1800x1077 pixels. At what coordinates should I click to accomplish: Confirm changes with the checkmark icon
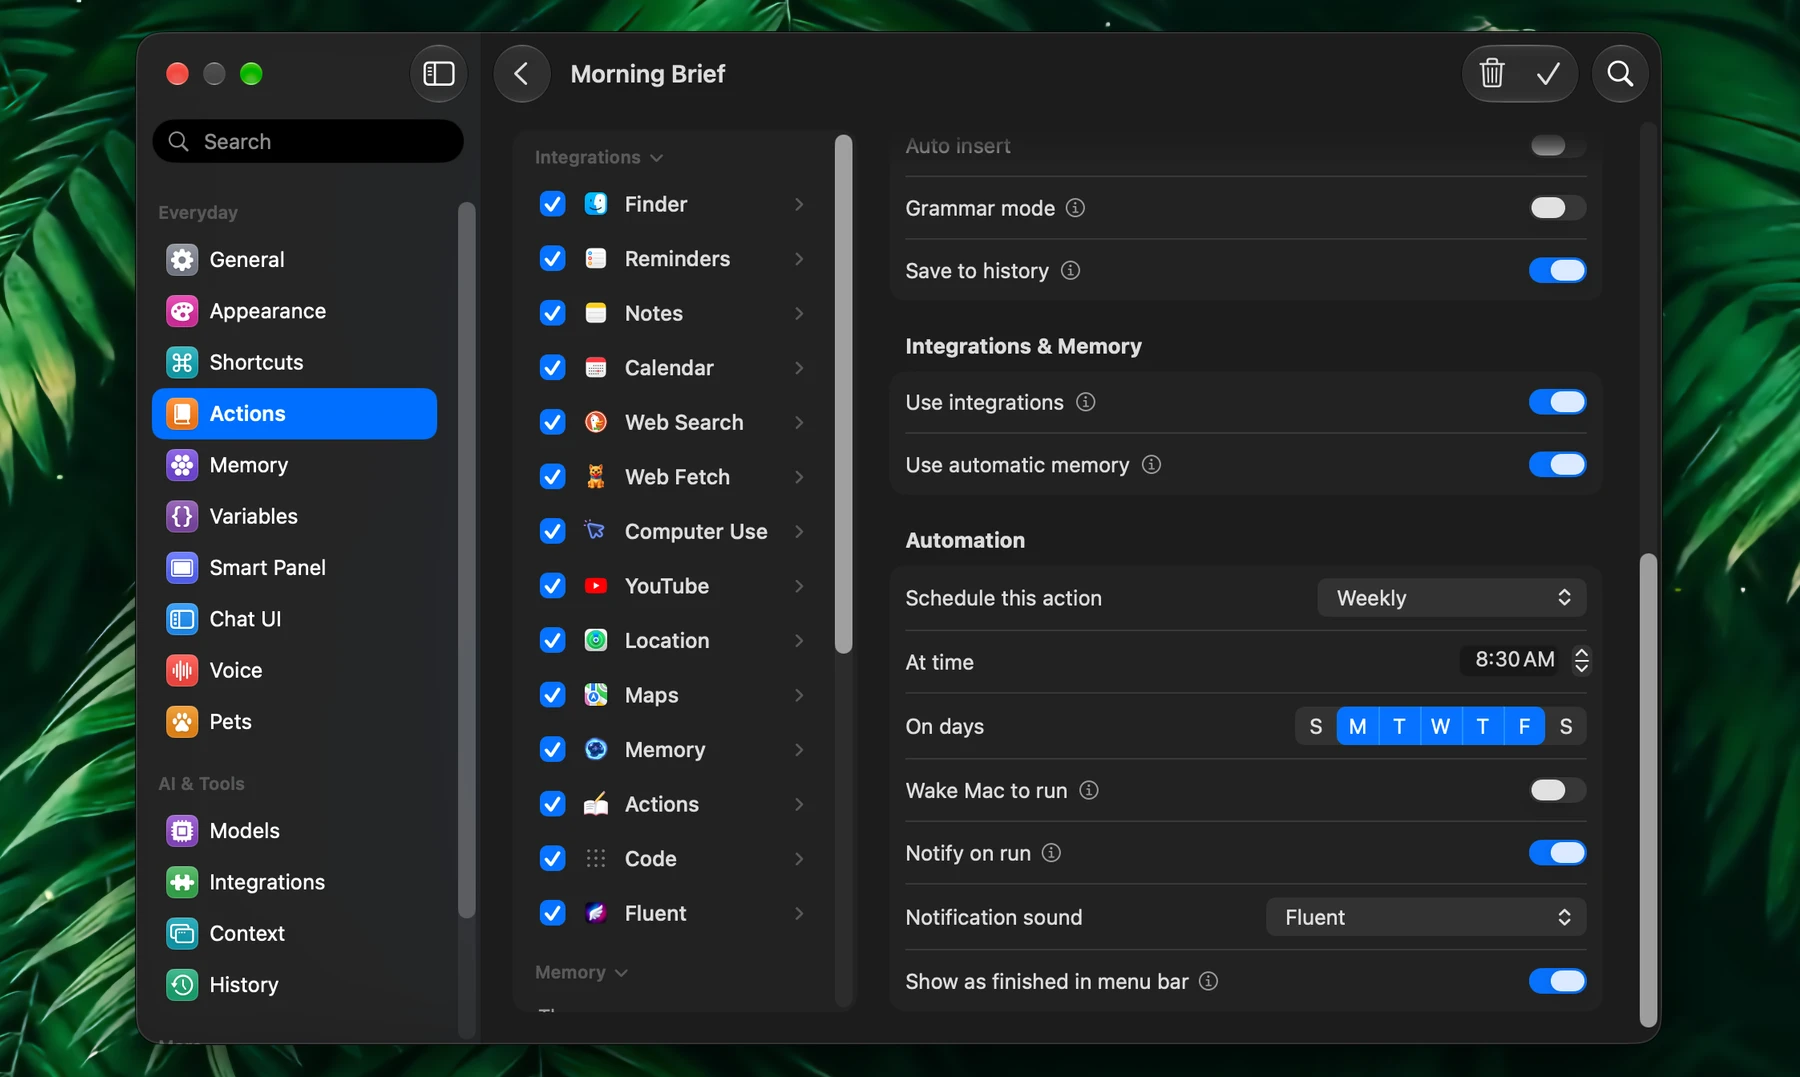1548,74
